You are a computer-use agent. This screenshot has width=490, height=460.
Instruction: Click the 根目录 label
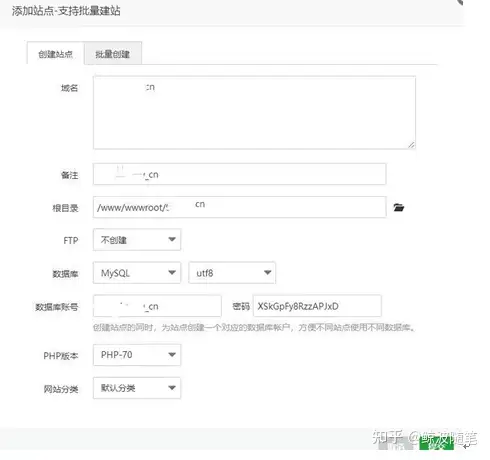[65, 208]
